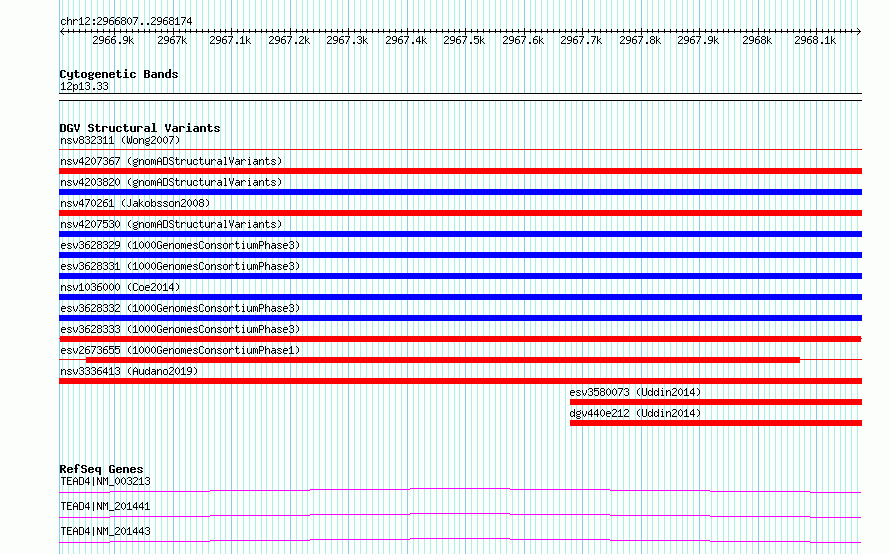Click the red bar for dgv440e212
890x554 pixels.
click(716, 423)
